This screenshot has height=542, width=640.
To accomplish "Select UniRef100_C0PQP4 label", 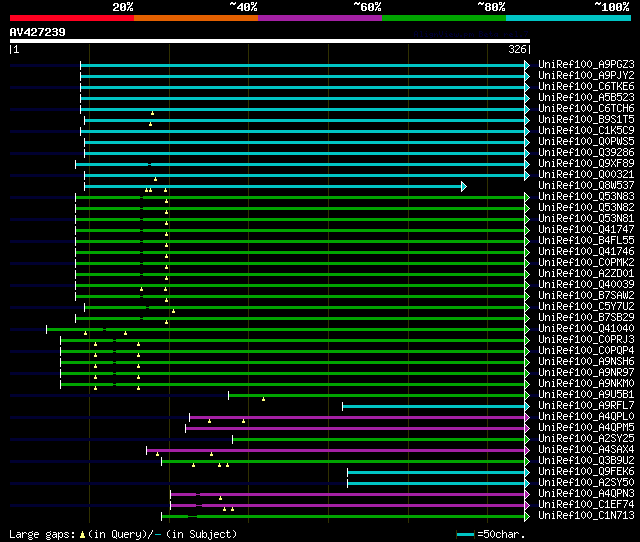I will pyautogui.click(x=586, y=351).
